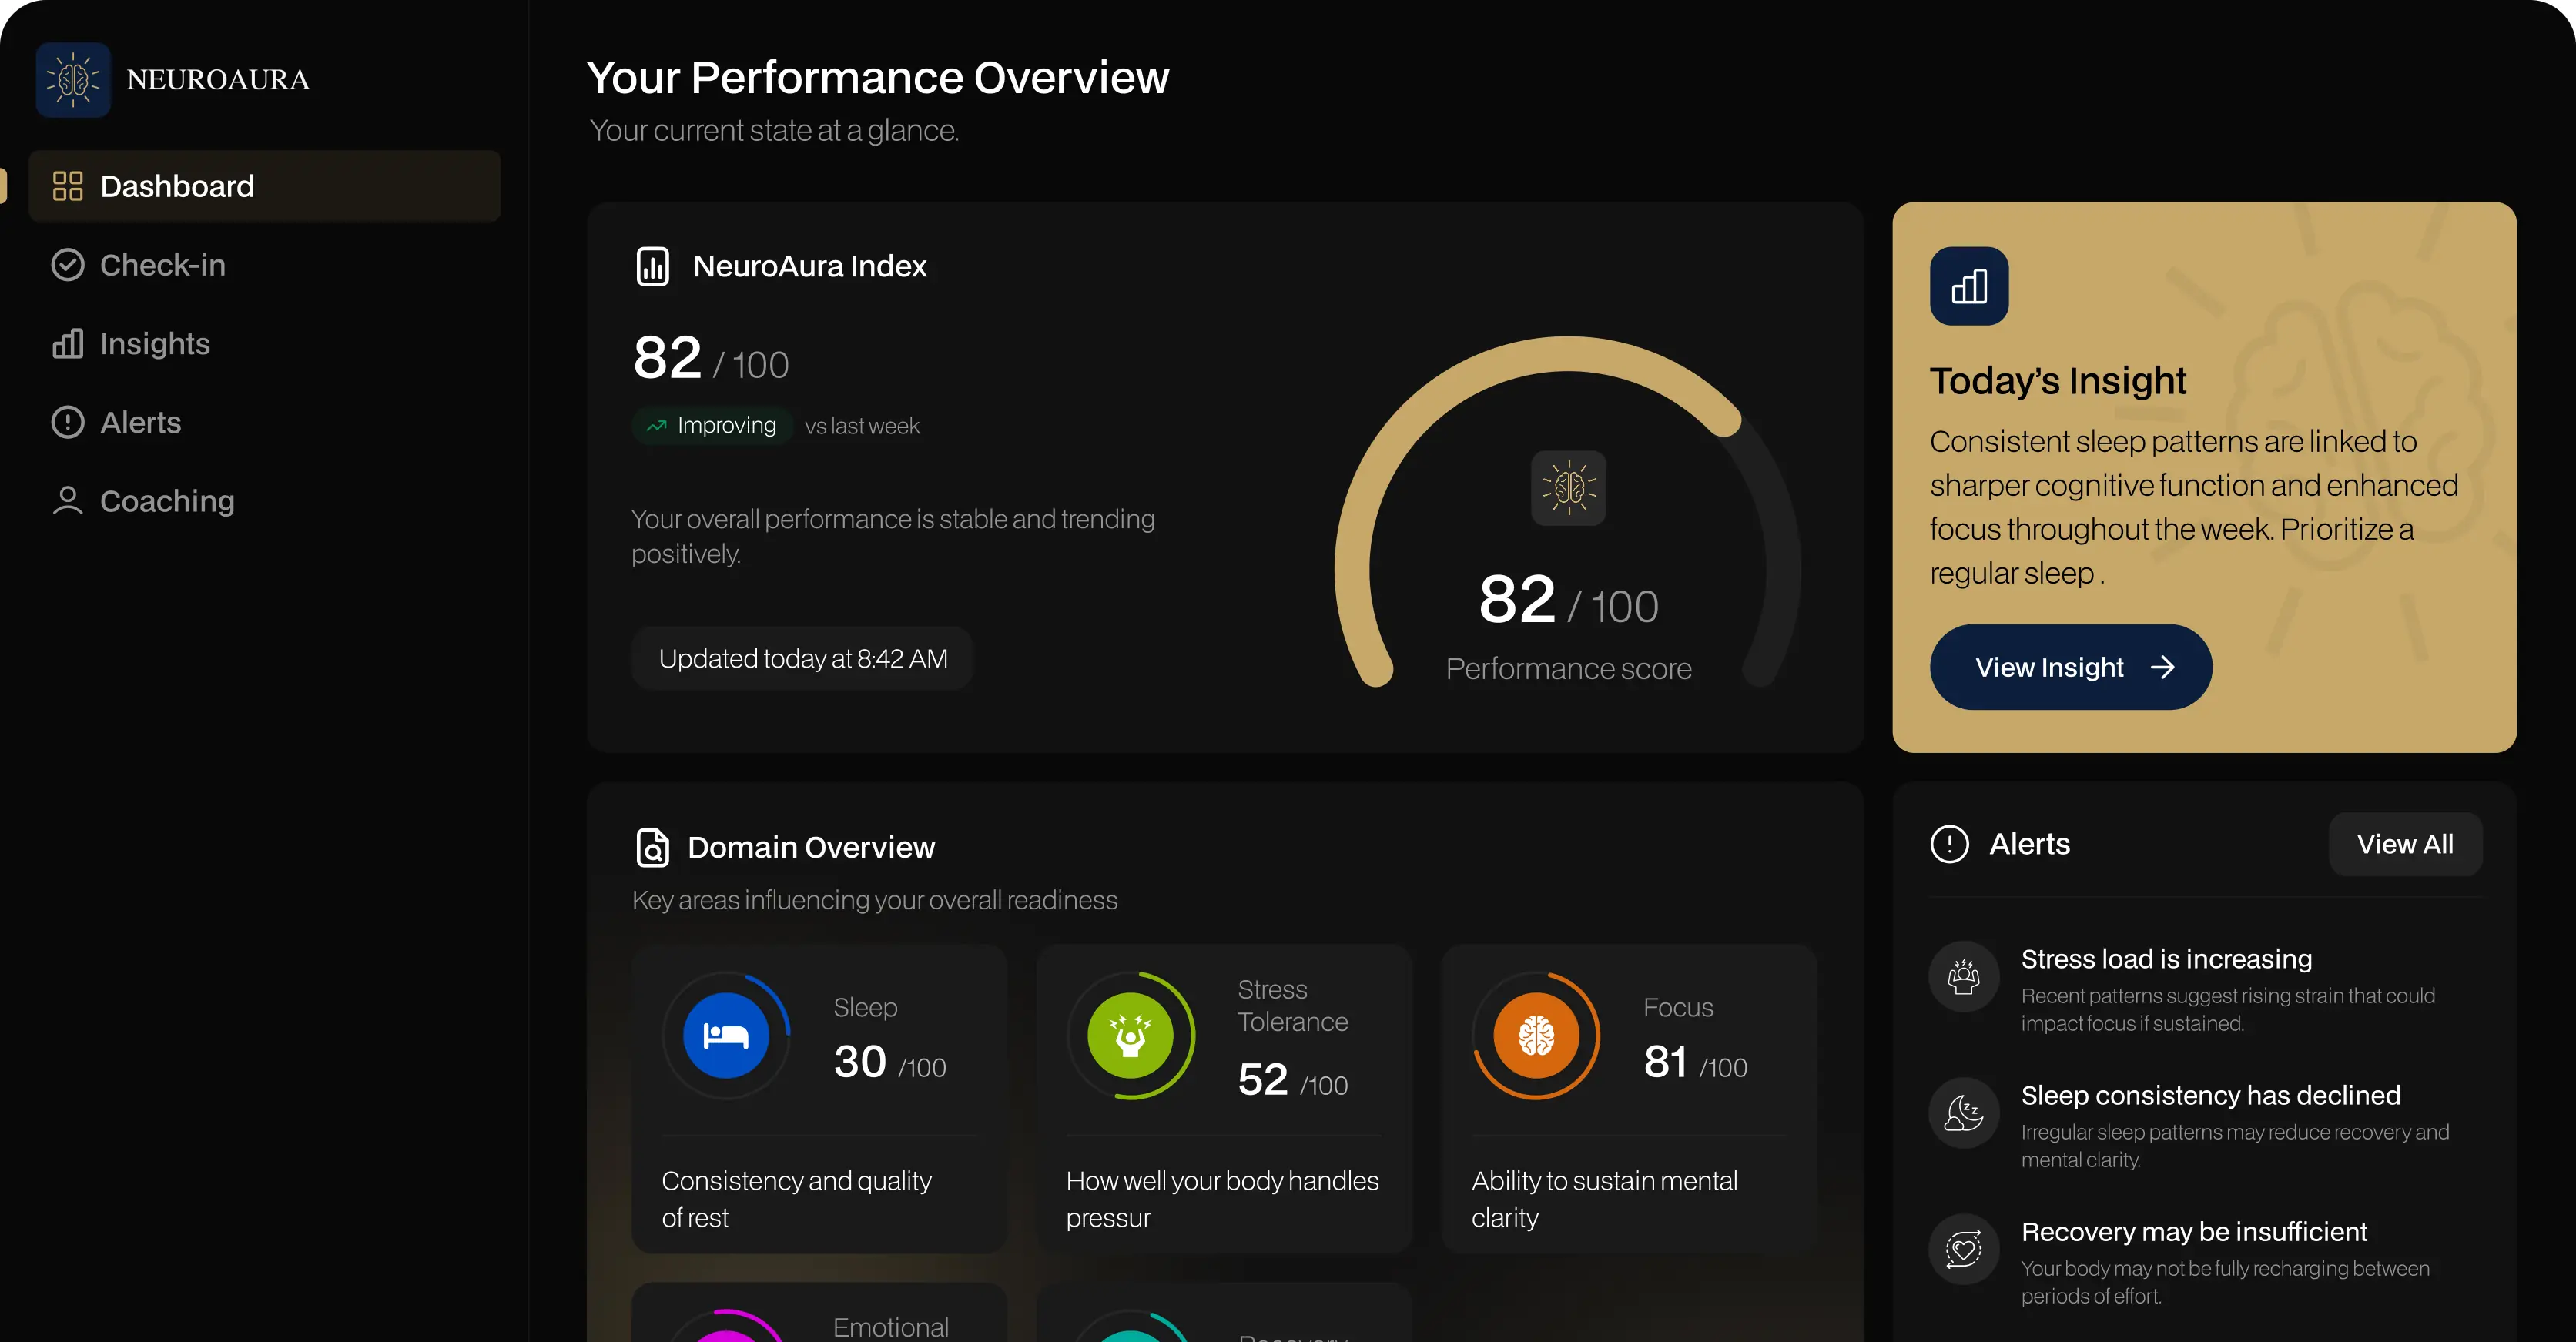Click the Alerts exclamation icon in sidebar
The image size is (2576, 1342).
[x=66, y=421]
